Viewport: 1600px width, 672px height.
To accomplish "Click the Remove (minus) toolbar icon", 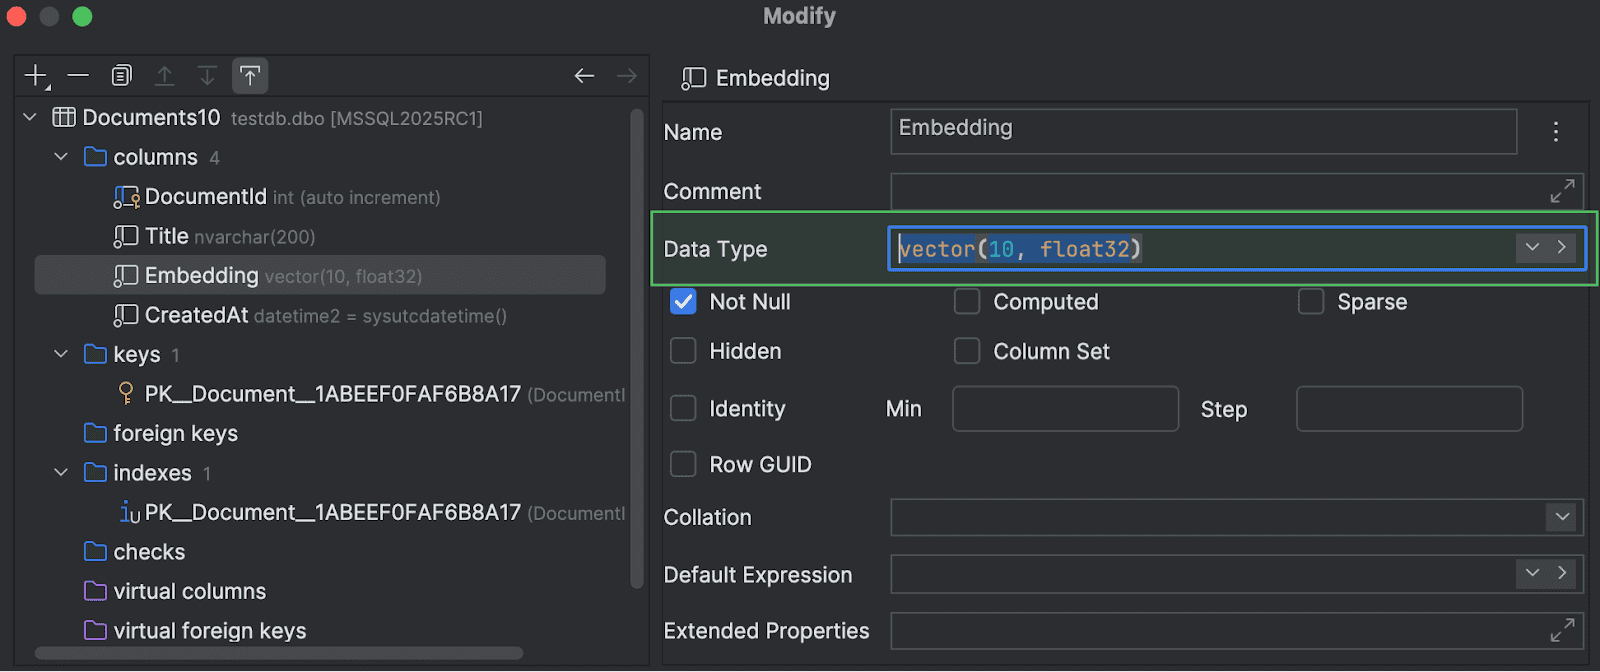I will pyautogui.click(x=78, y=76).
